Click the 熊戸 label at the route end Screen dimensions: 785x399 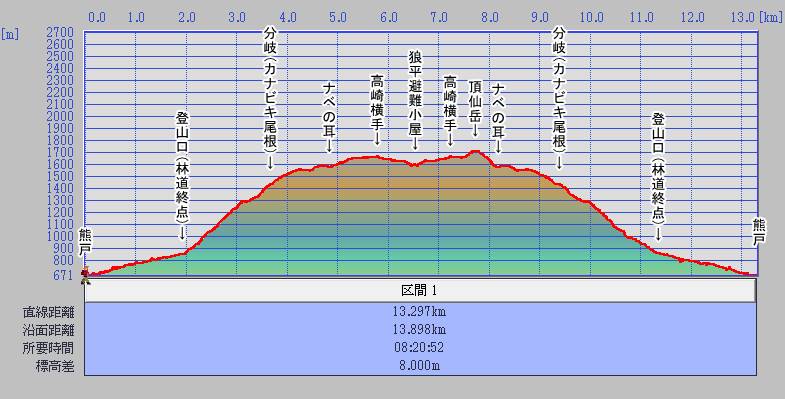(759, 233)
